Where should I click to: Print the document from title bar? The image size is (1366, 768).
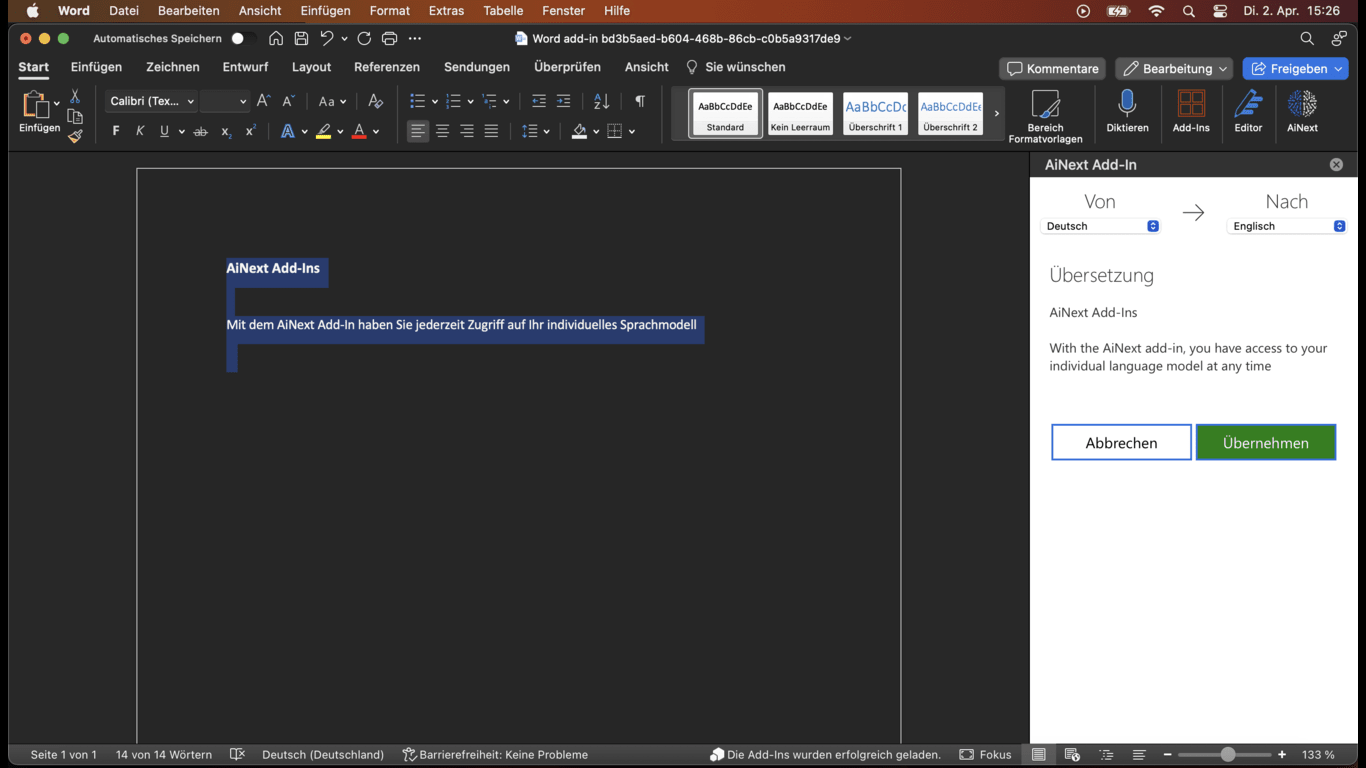click(x=389, y=38)
